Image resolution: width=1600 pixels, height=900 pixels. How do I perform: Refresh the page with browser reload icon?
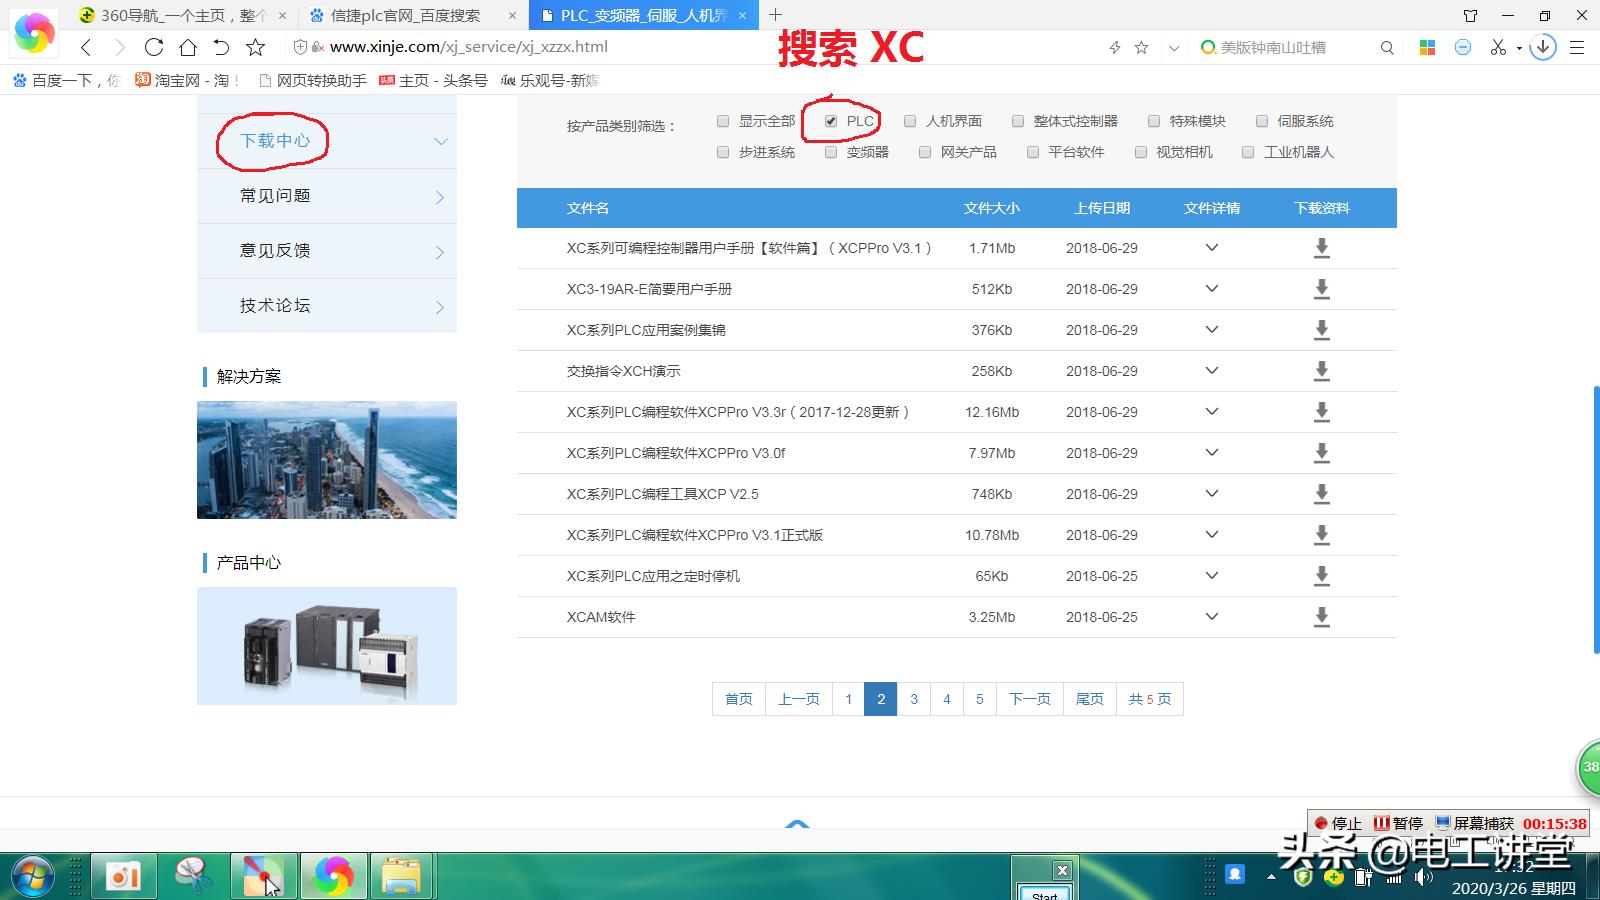[154, 47]
